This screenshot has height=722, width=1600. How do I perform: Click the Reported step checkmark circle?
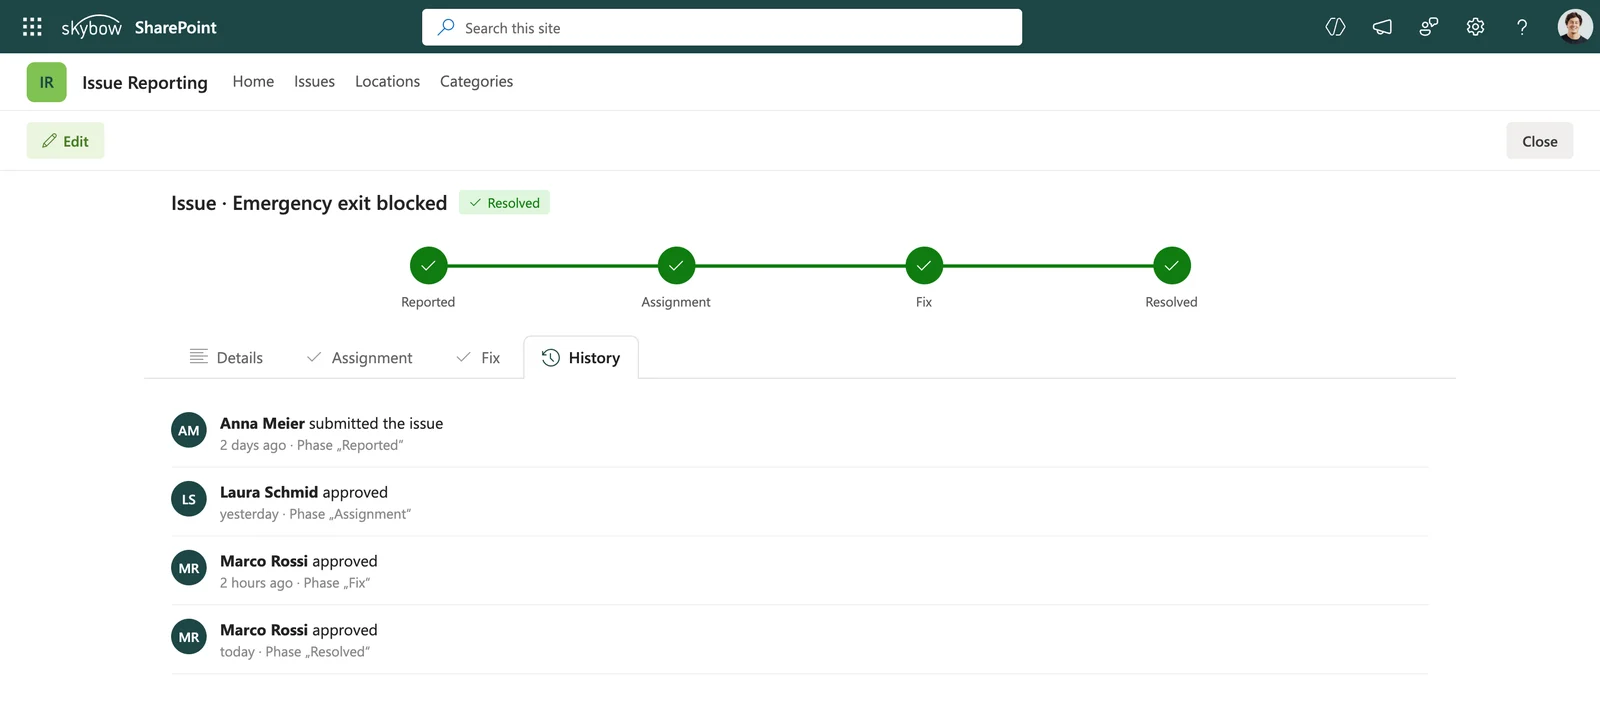(x=428, y=266)
